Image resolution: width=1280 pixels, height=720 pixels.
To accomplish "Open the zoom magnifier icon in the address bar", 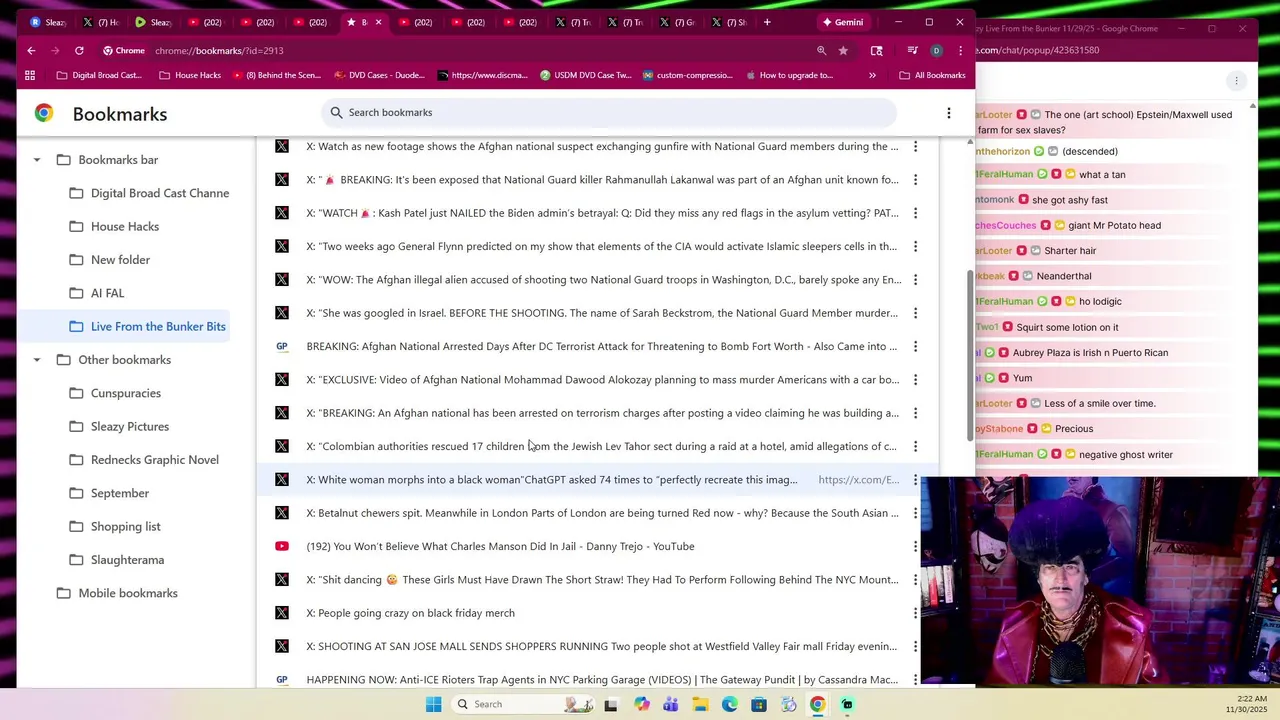I will click(822, 50).
